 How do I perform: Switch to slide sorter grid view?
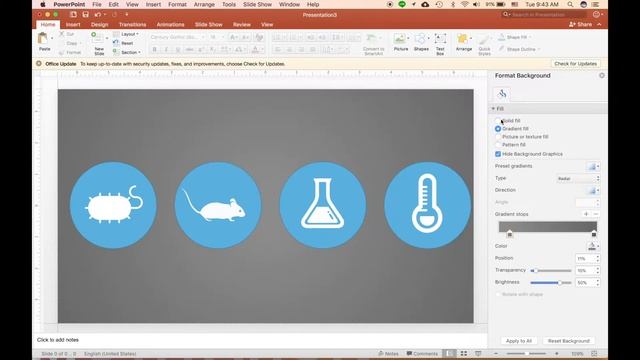tap(464, 353)
